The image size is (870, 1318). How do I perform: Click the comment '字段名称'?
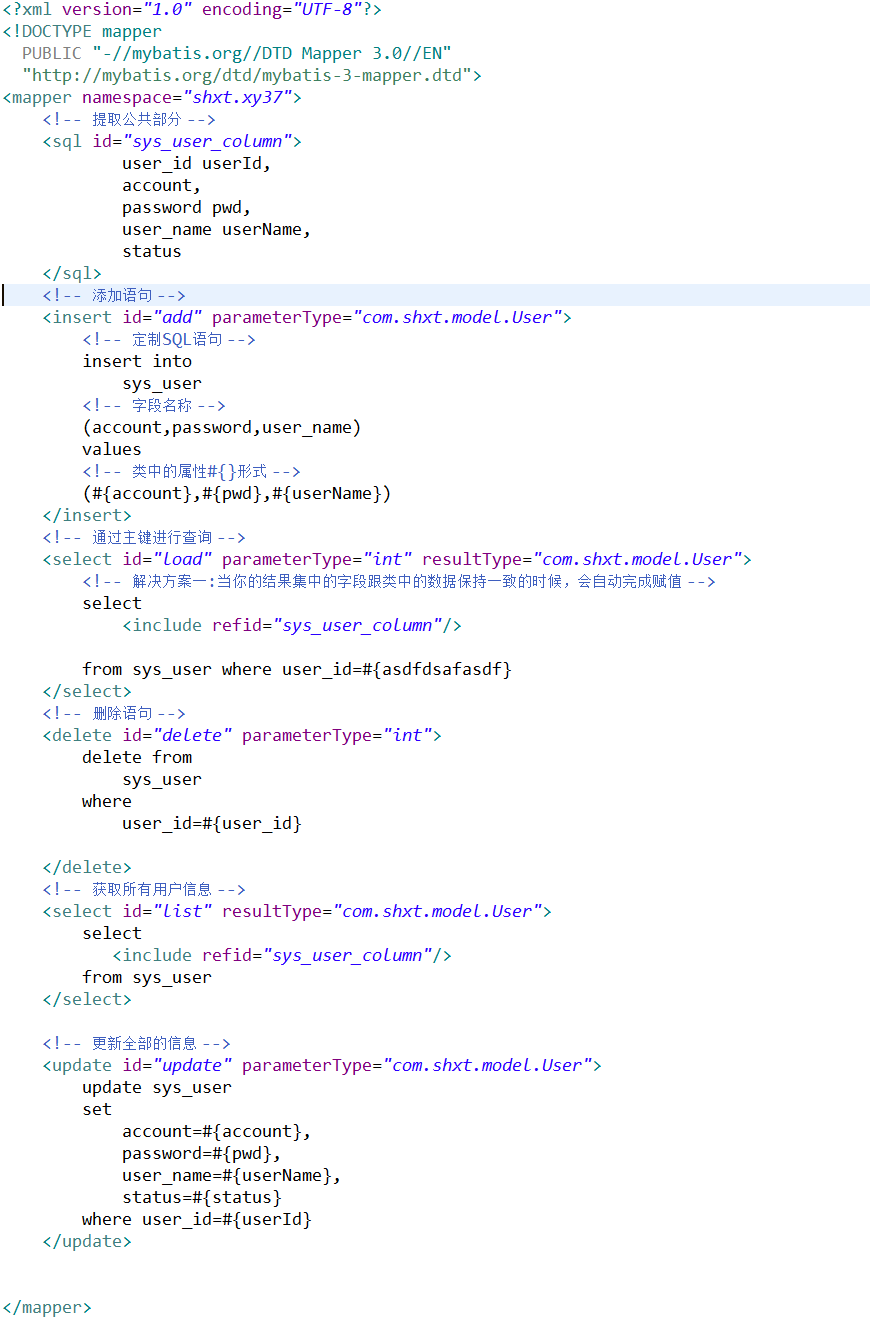(154, 406)
